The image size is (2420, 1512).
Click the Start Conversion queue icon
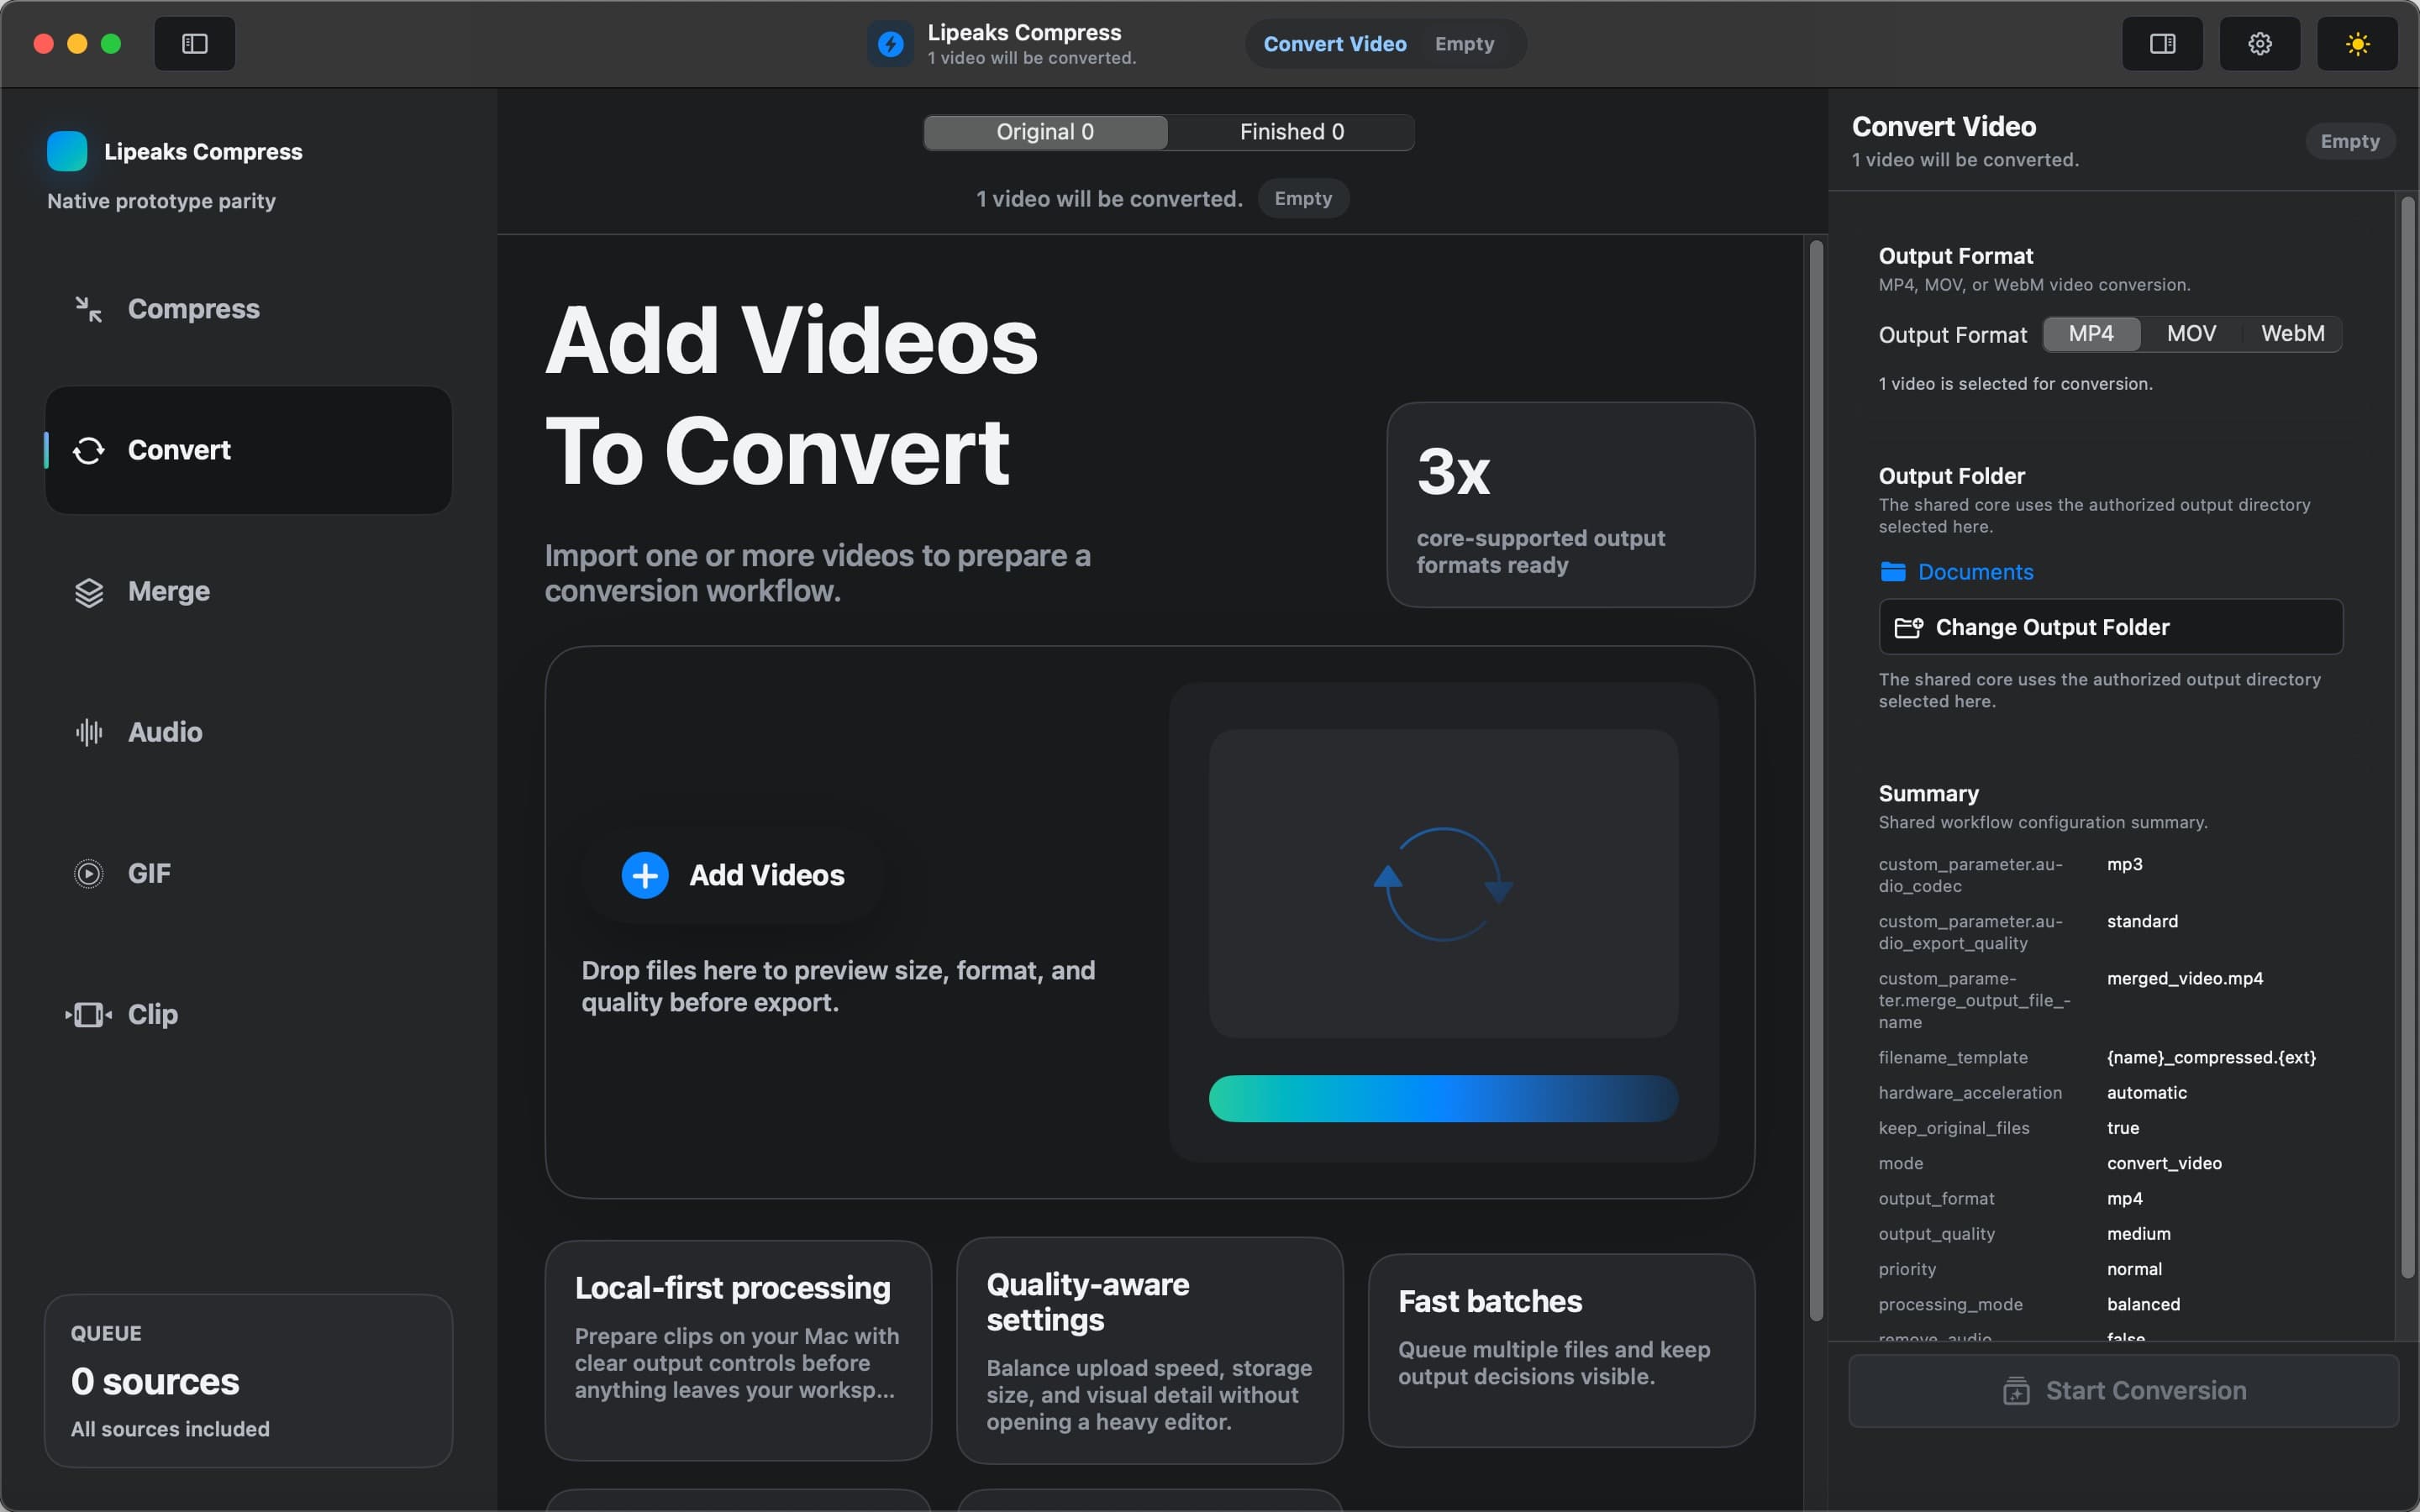[2016, 1391]
